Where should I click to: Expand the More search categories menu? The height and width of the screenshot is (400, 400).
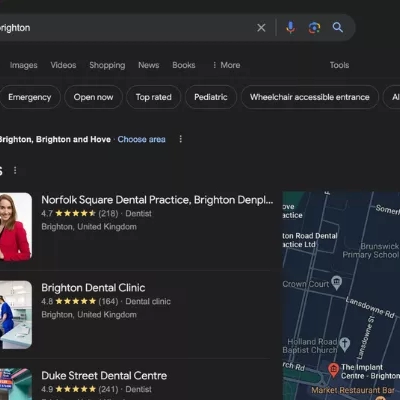(226, 65)
